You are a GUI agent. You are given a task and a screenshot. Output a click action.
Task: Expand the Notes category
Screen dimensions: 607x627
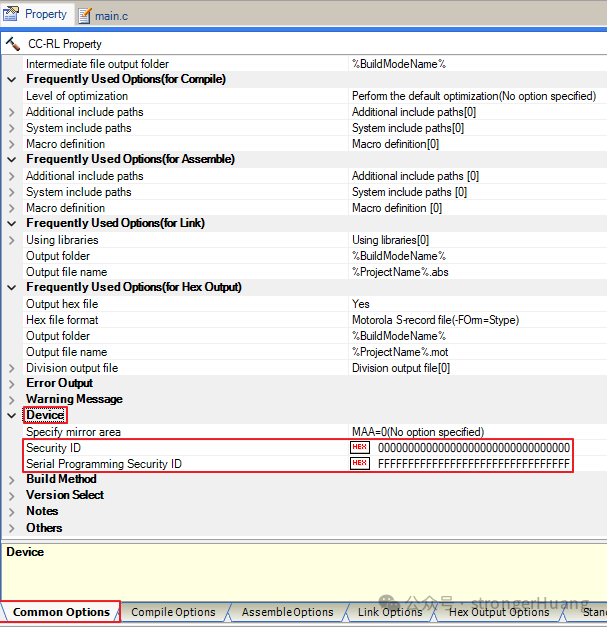[12, 512]
